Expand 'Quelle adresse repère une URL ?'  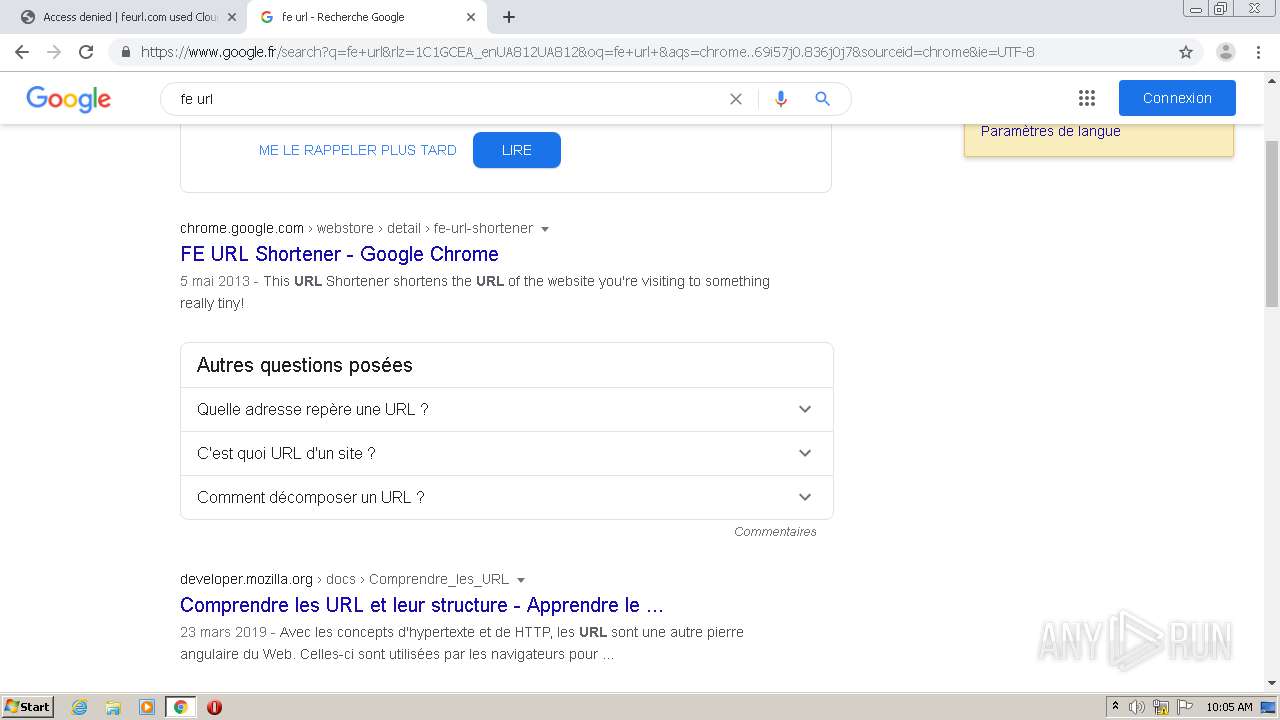click(x=506, y=409)
